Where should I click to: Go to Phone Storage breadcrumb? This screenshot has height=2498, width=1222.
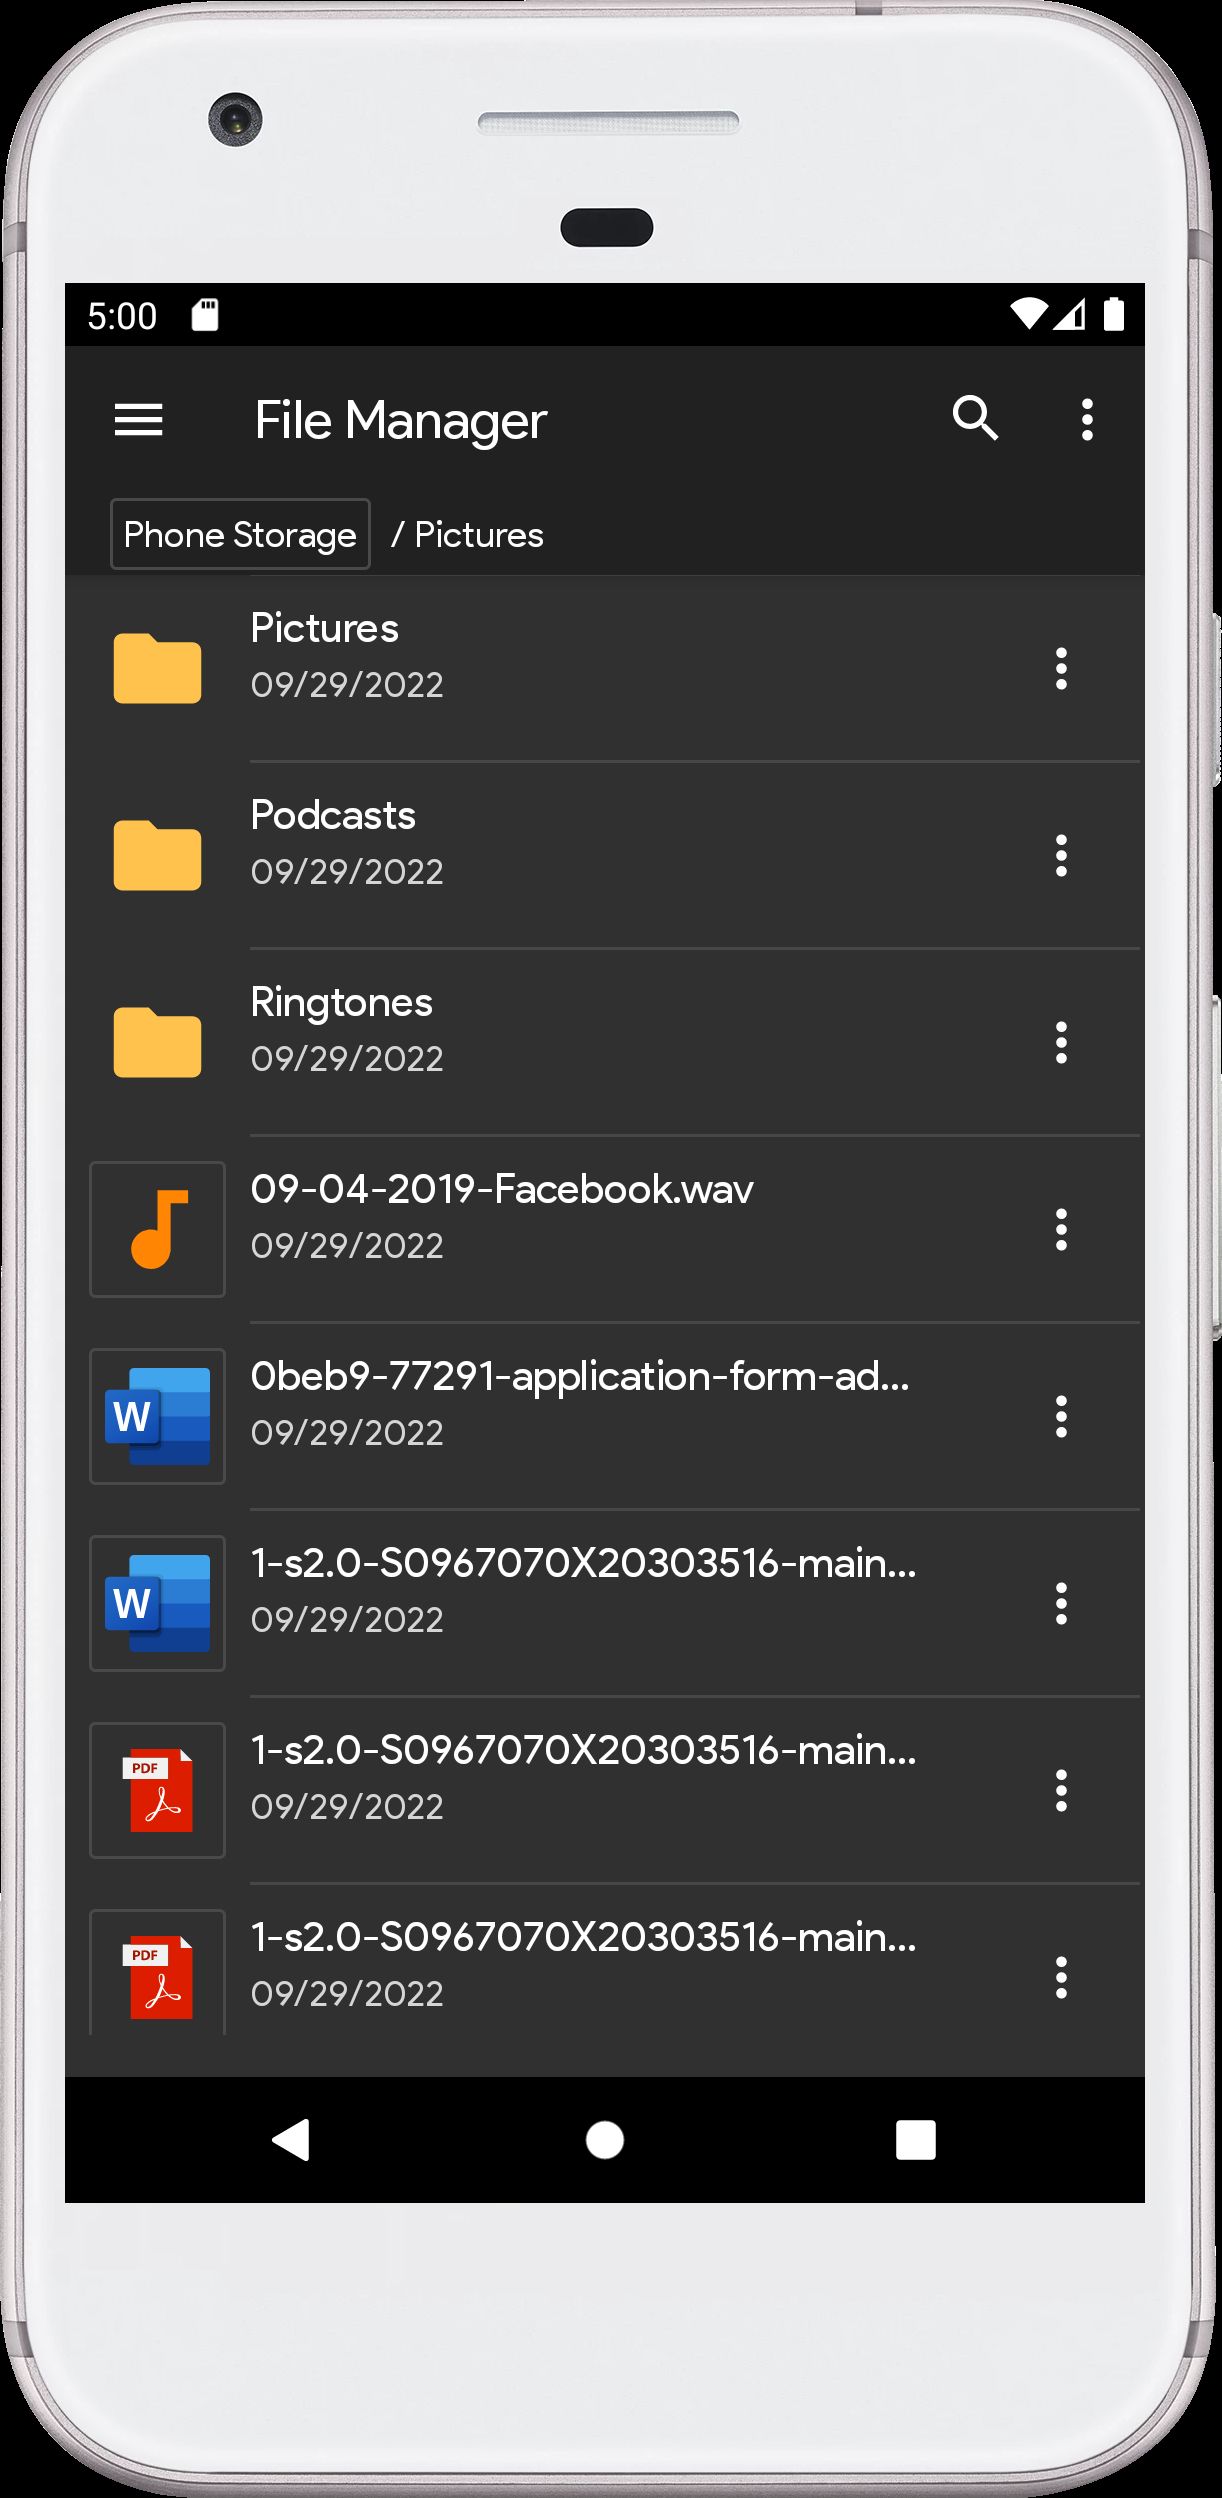pos(240,534)
